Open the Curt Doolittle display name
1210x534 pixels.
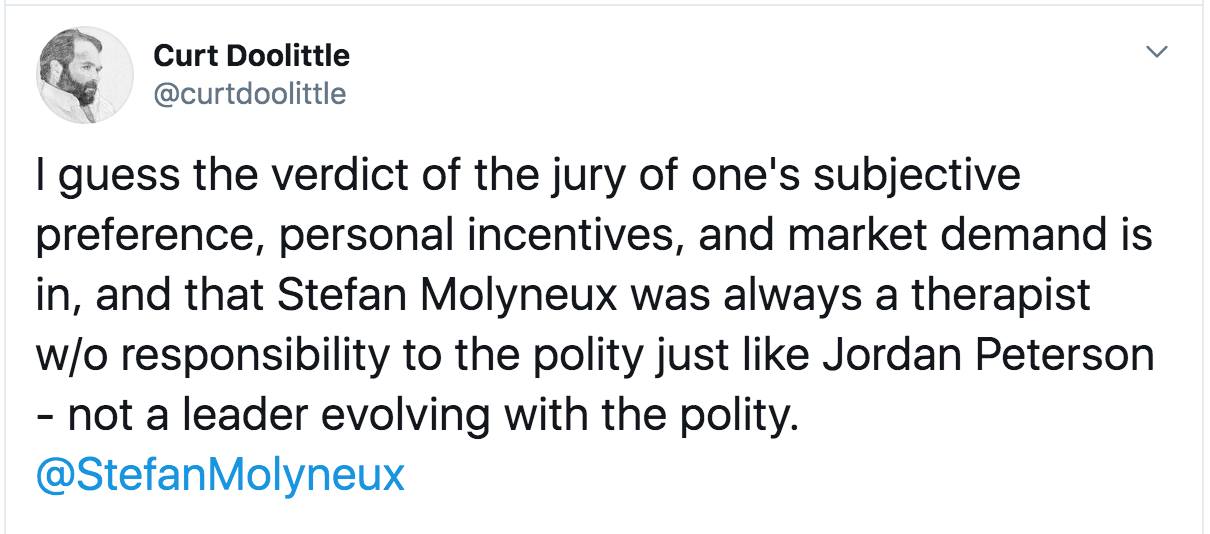[252, 55]
